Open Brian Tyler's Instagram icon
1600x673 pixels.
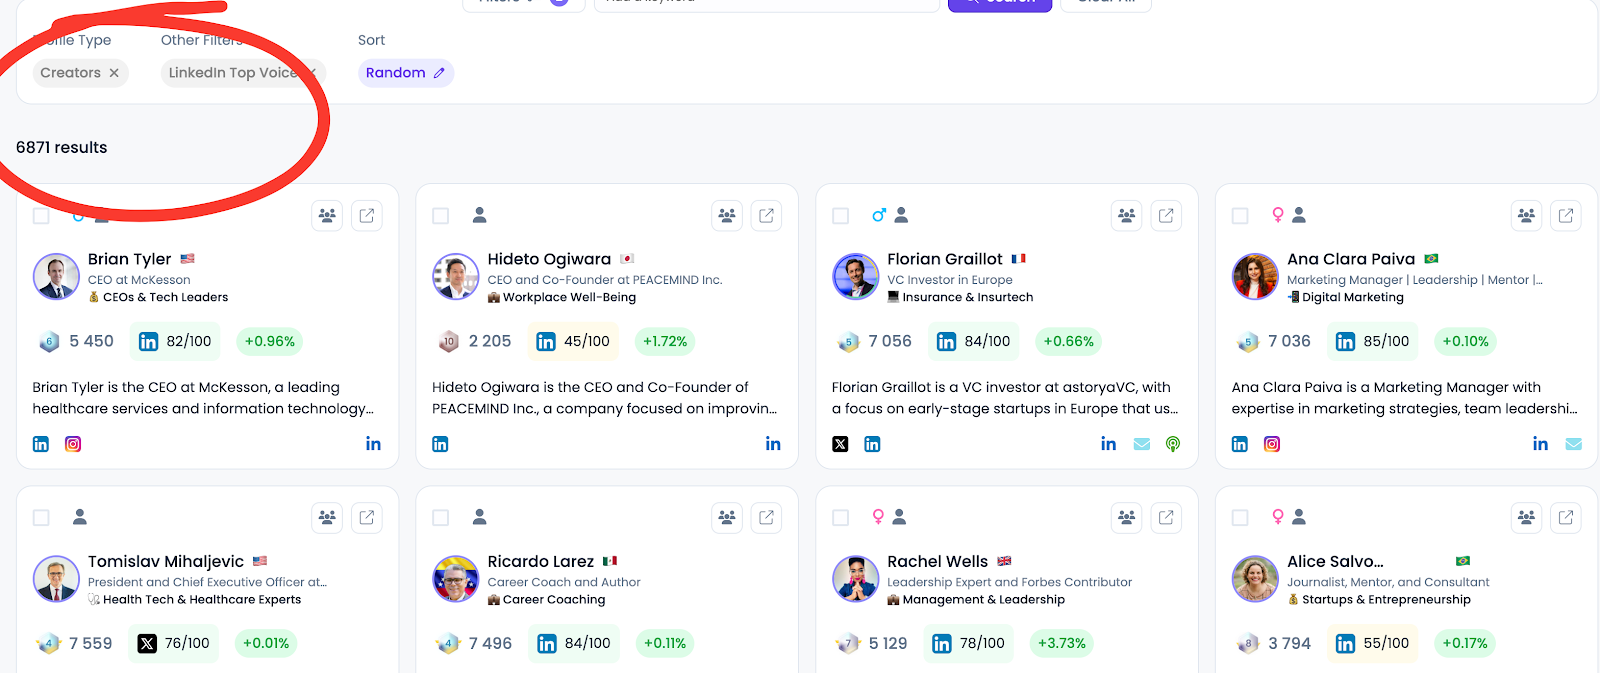tap(73, 444)
